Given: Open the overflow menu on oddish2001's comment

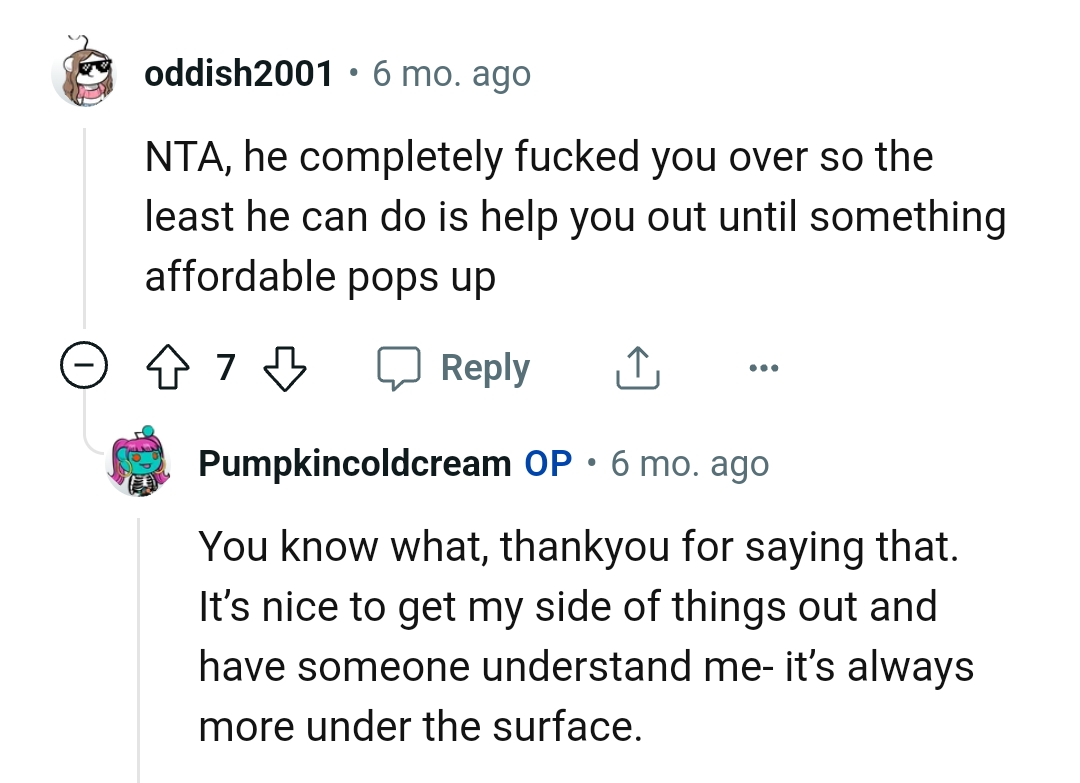Looking at the screenshot, I should [764, 367].
